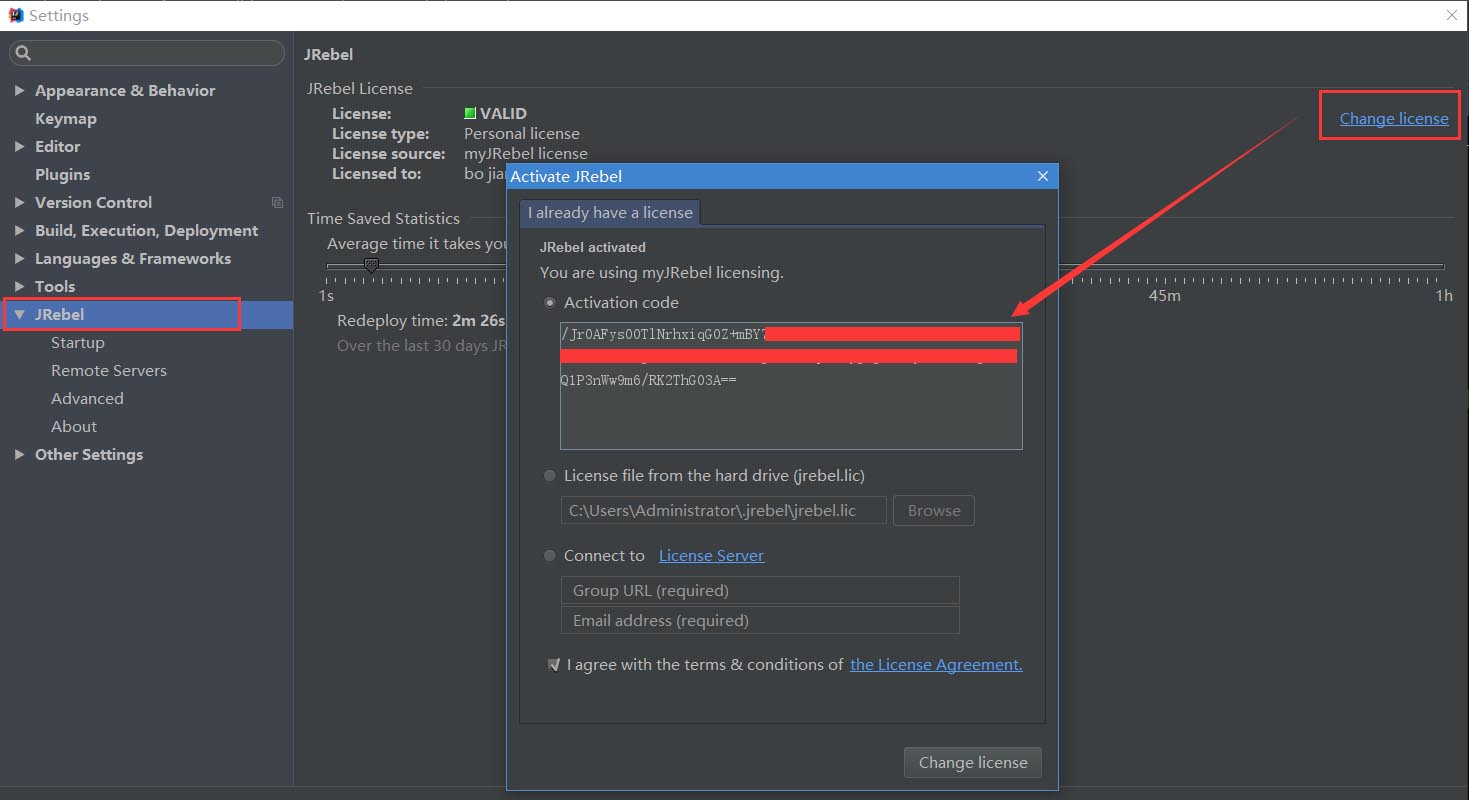Click the Change license link in Settings
Screen dimensions: 1469x800
1393,118
